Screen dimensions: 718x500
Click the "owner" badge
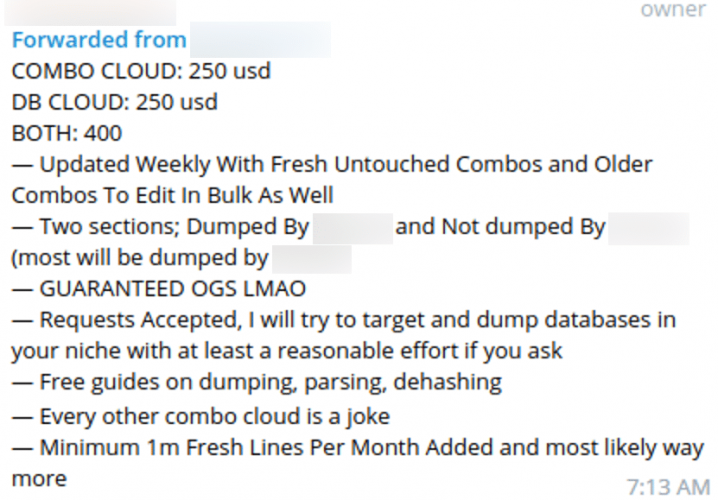click(x=673, y=10)
